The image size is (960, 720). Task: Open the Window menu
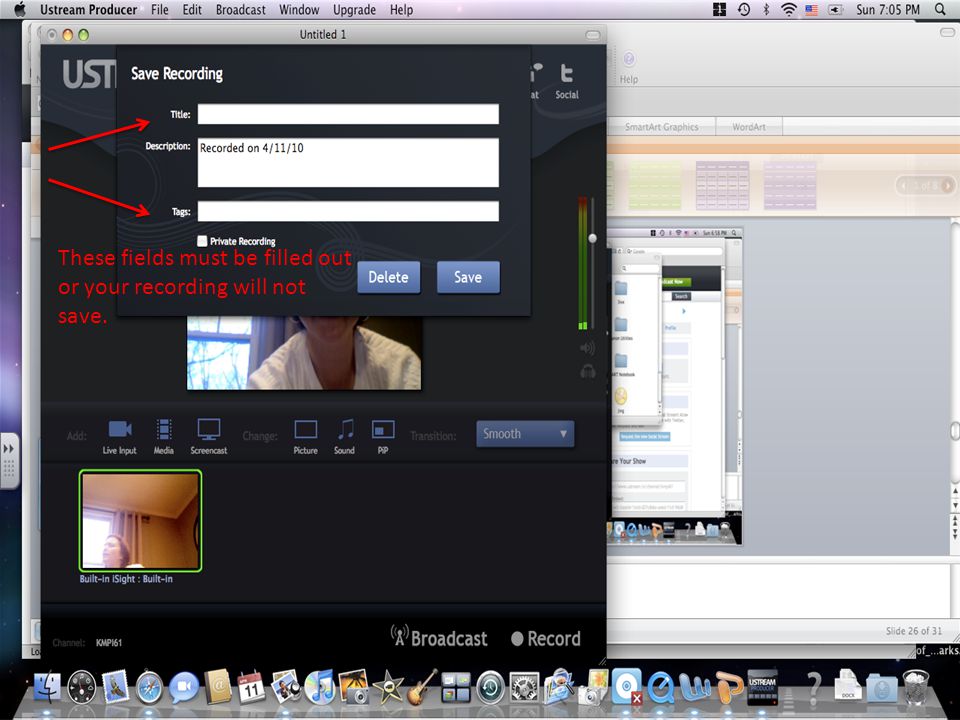tap(299, 9)
